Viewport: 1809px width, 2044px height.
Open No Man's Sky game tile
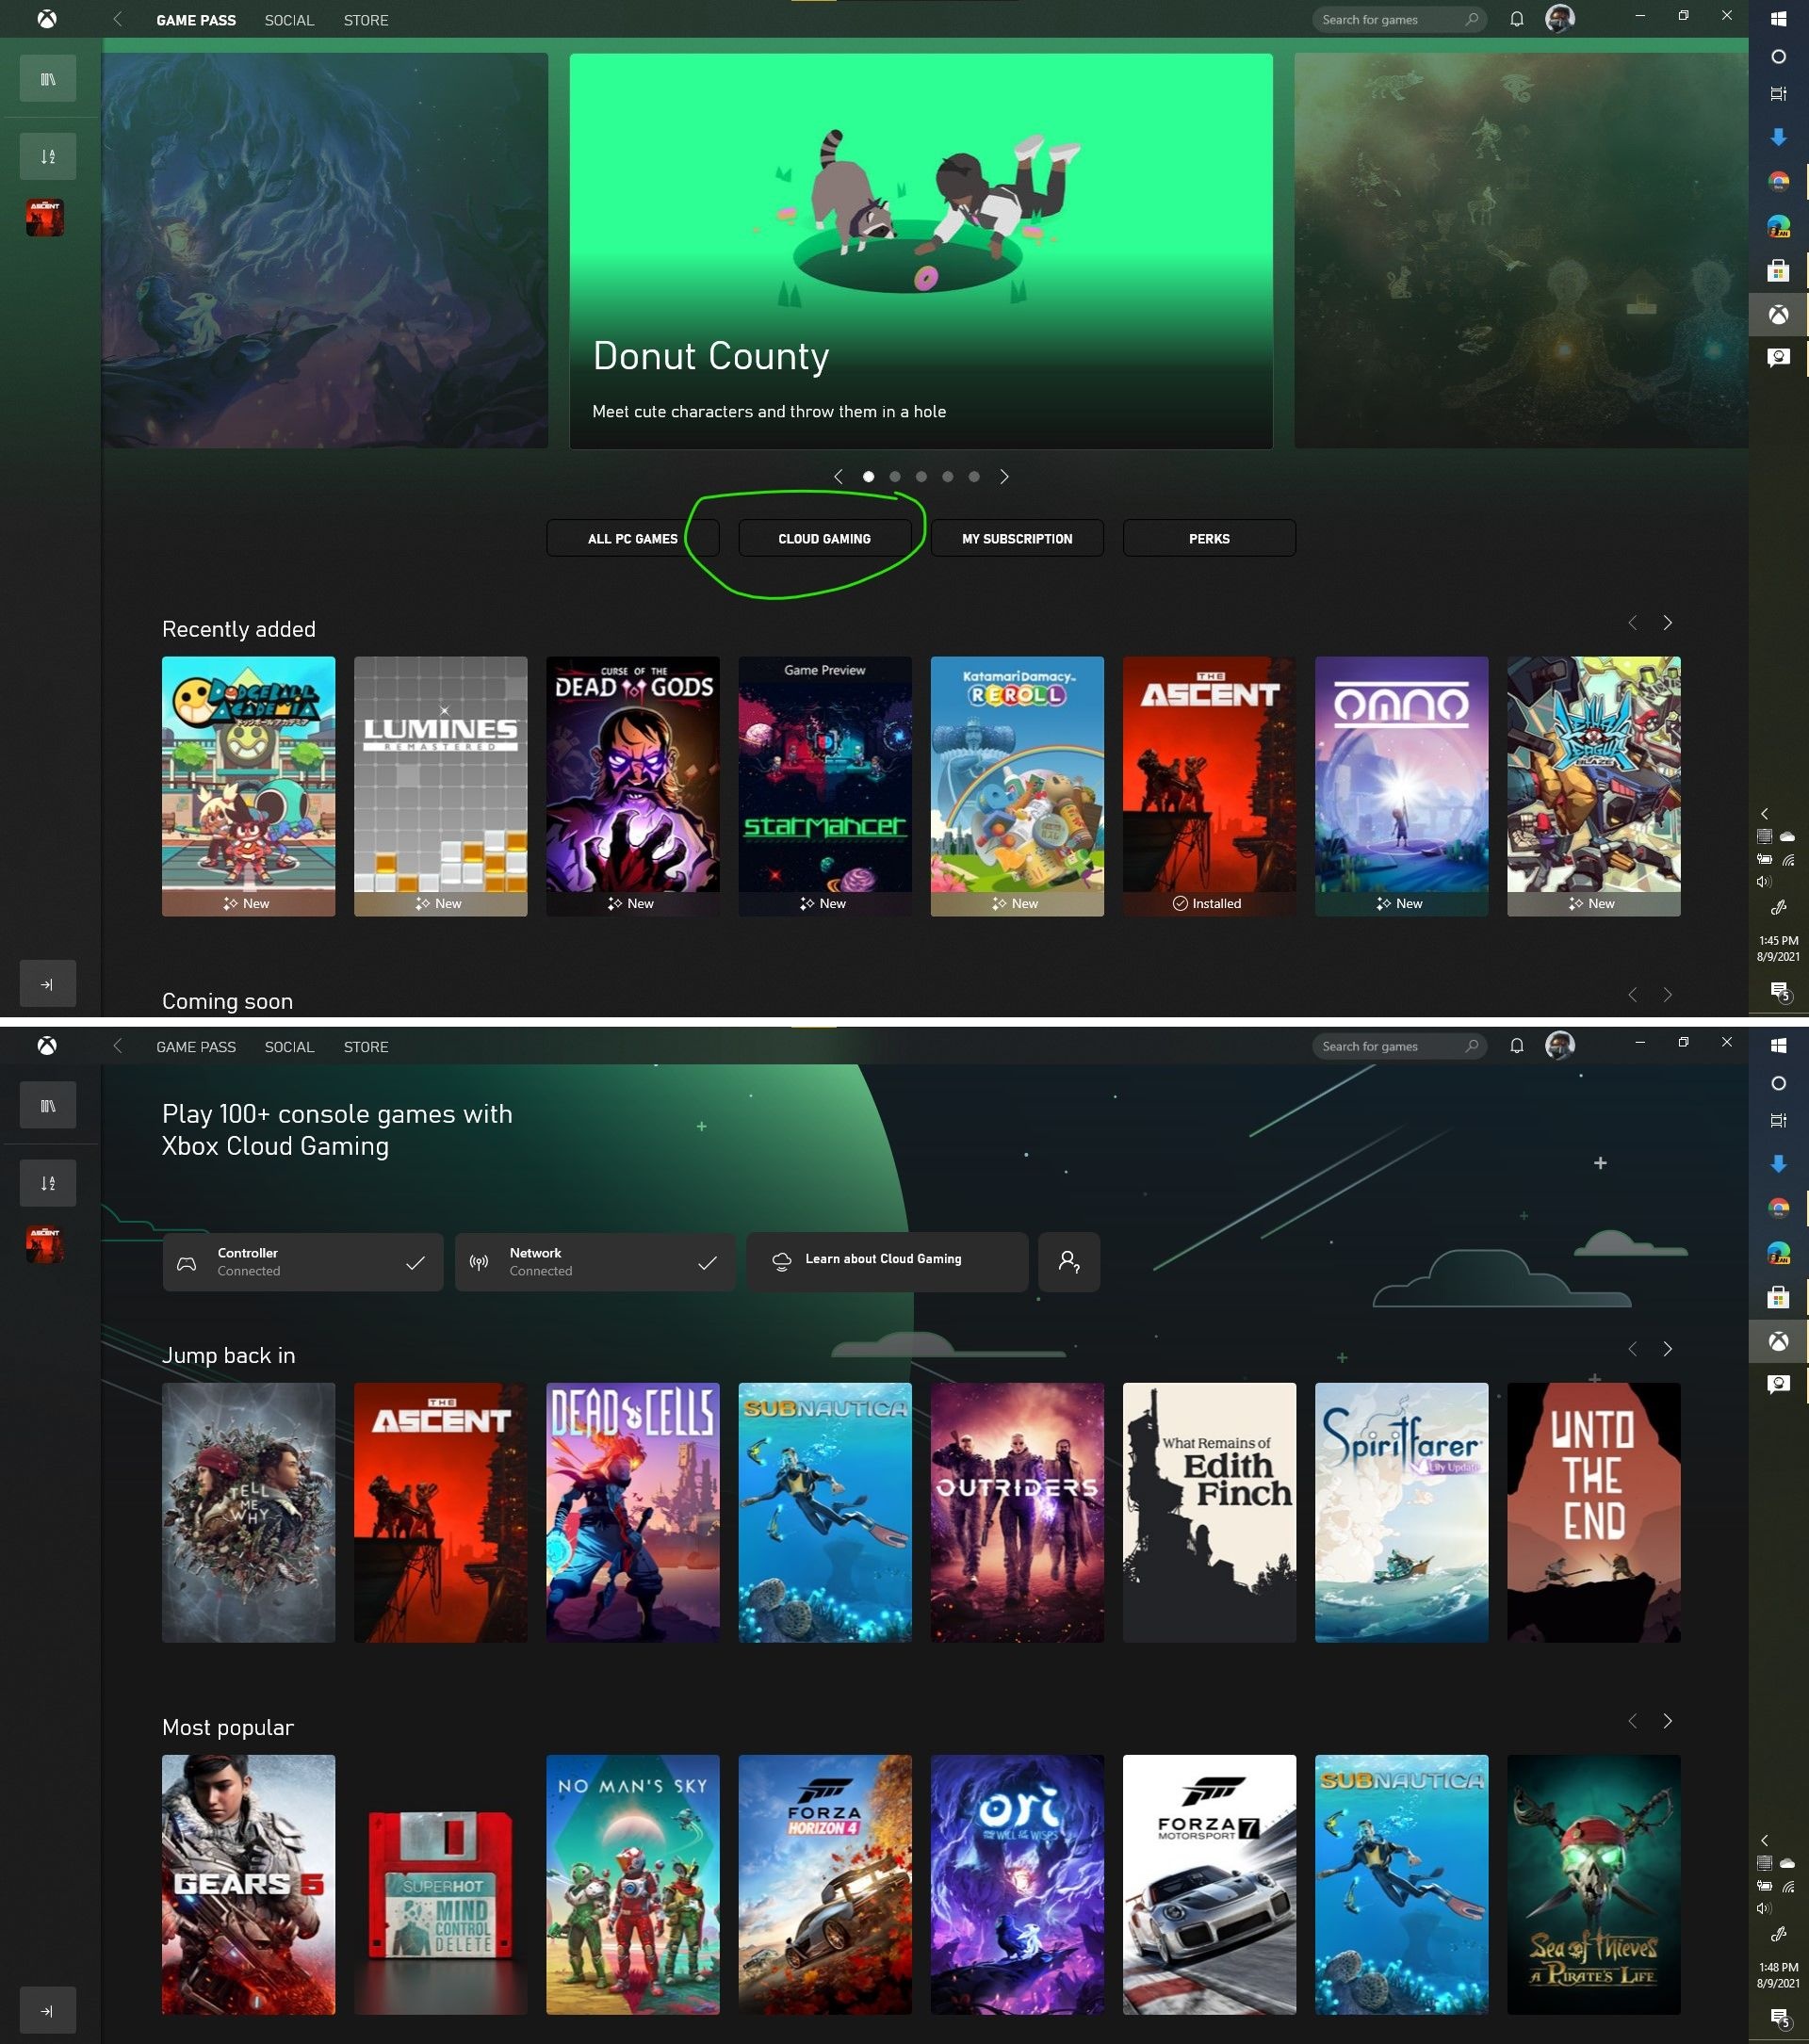632,1885
